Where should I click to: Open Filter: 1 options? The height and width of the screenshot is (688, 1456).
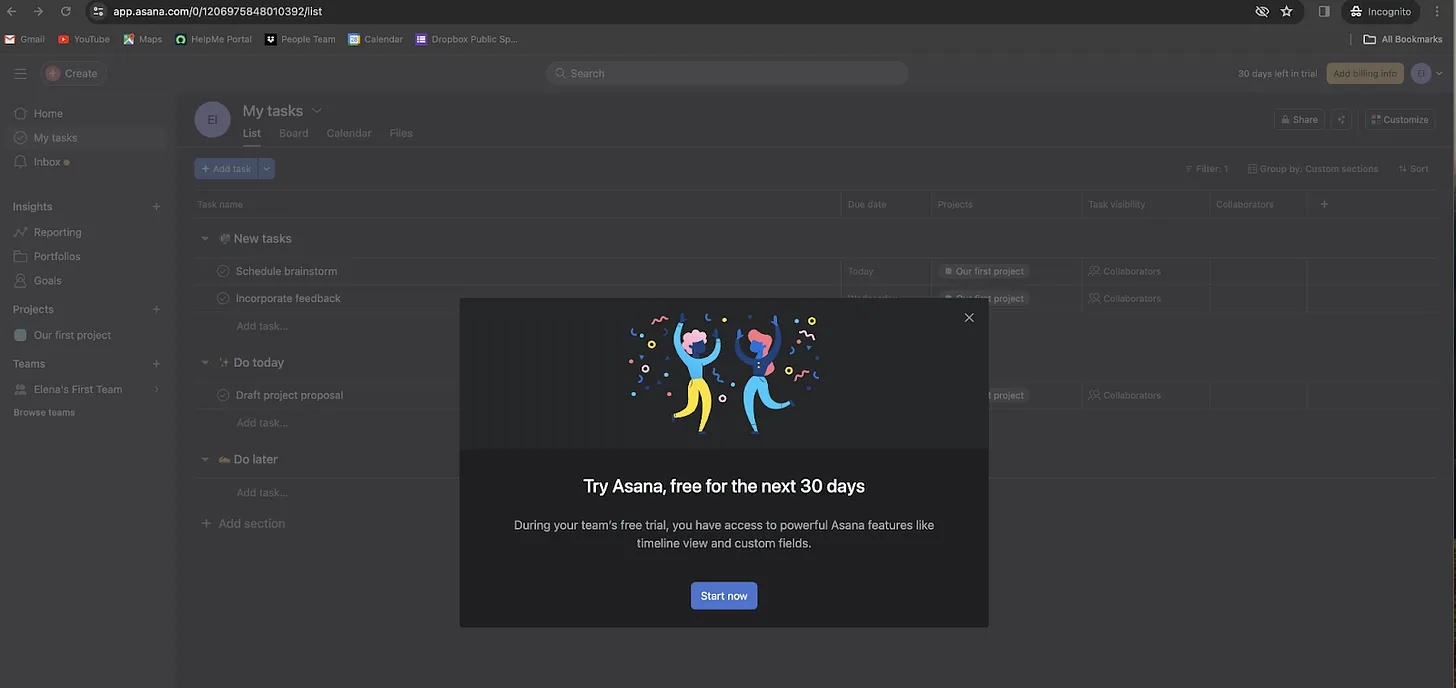click(1206, 169)
